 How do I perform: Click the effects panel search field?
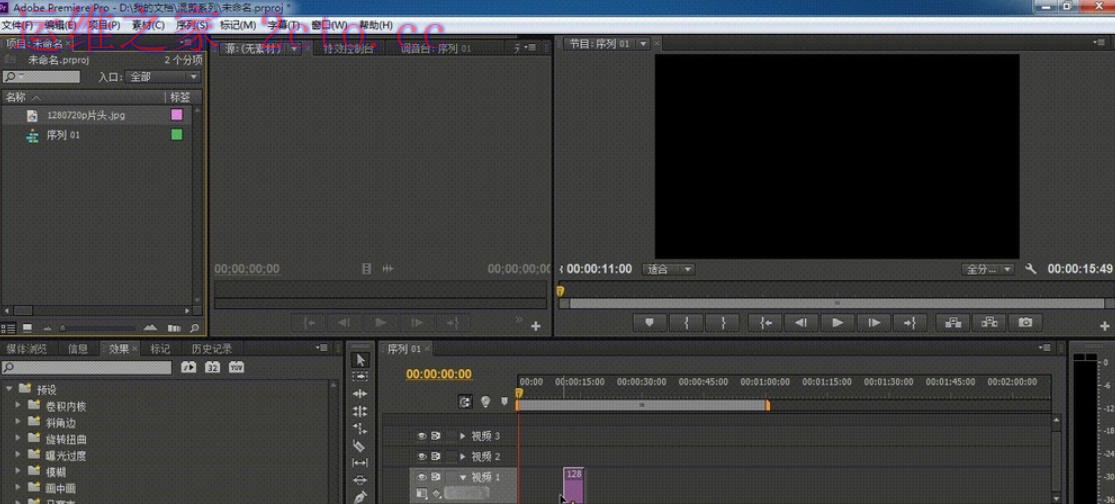86,368
